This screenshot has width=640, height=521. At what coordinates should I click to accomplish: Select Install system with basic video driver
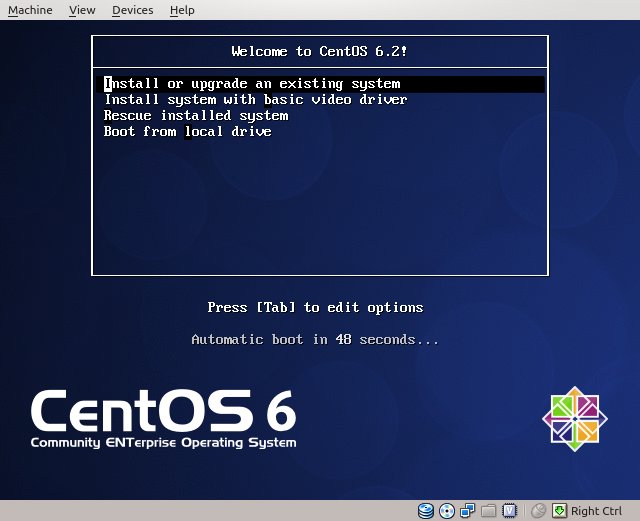(x=256, y=100)
